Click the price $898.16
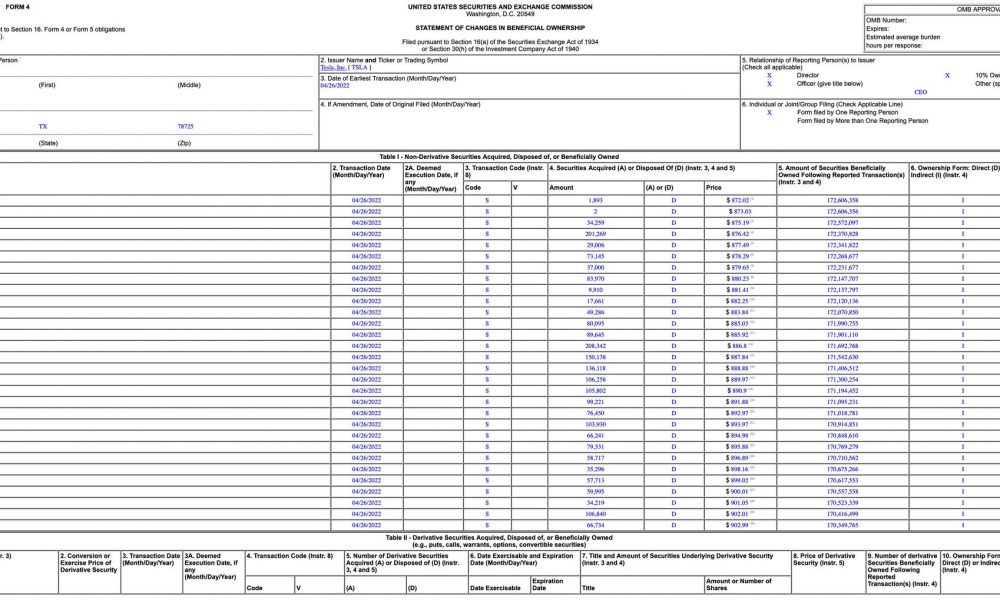Viewport: 1000px width, 600px height. point(738,469)
